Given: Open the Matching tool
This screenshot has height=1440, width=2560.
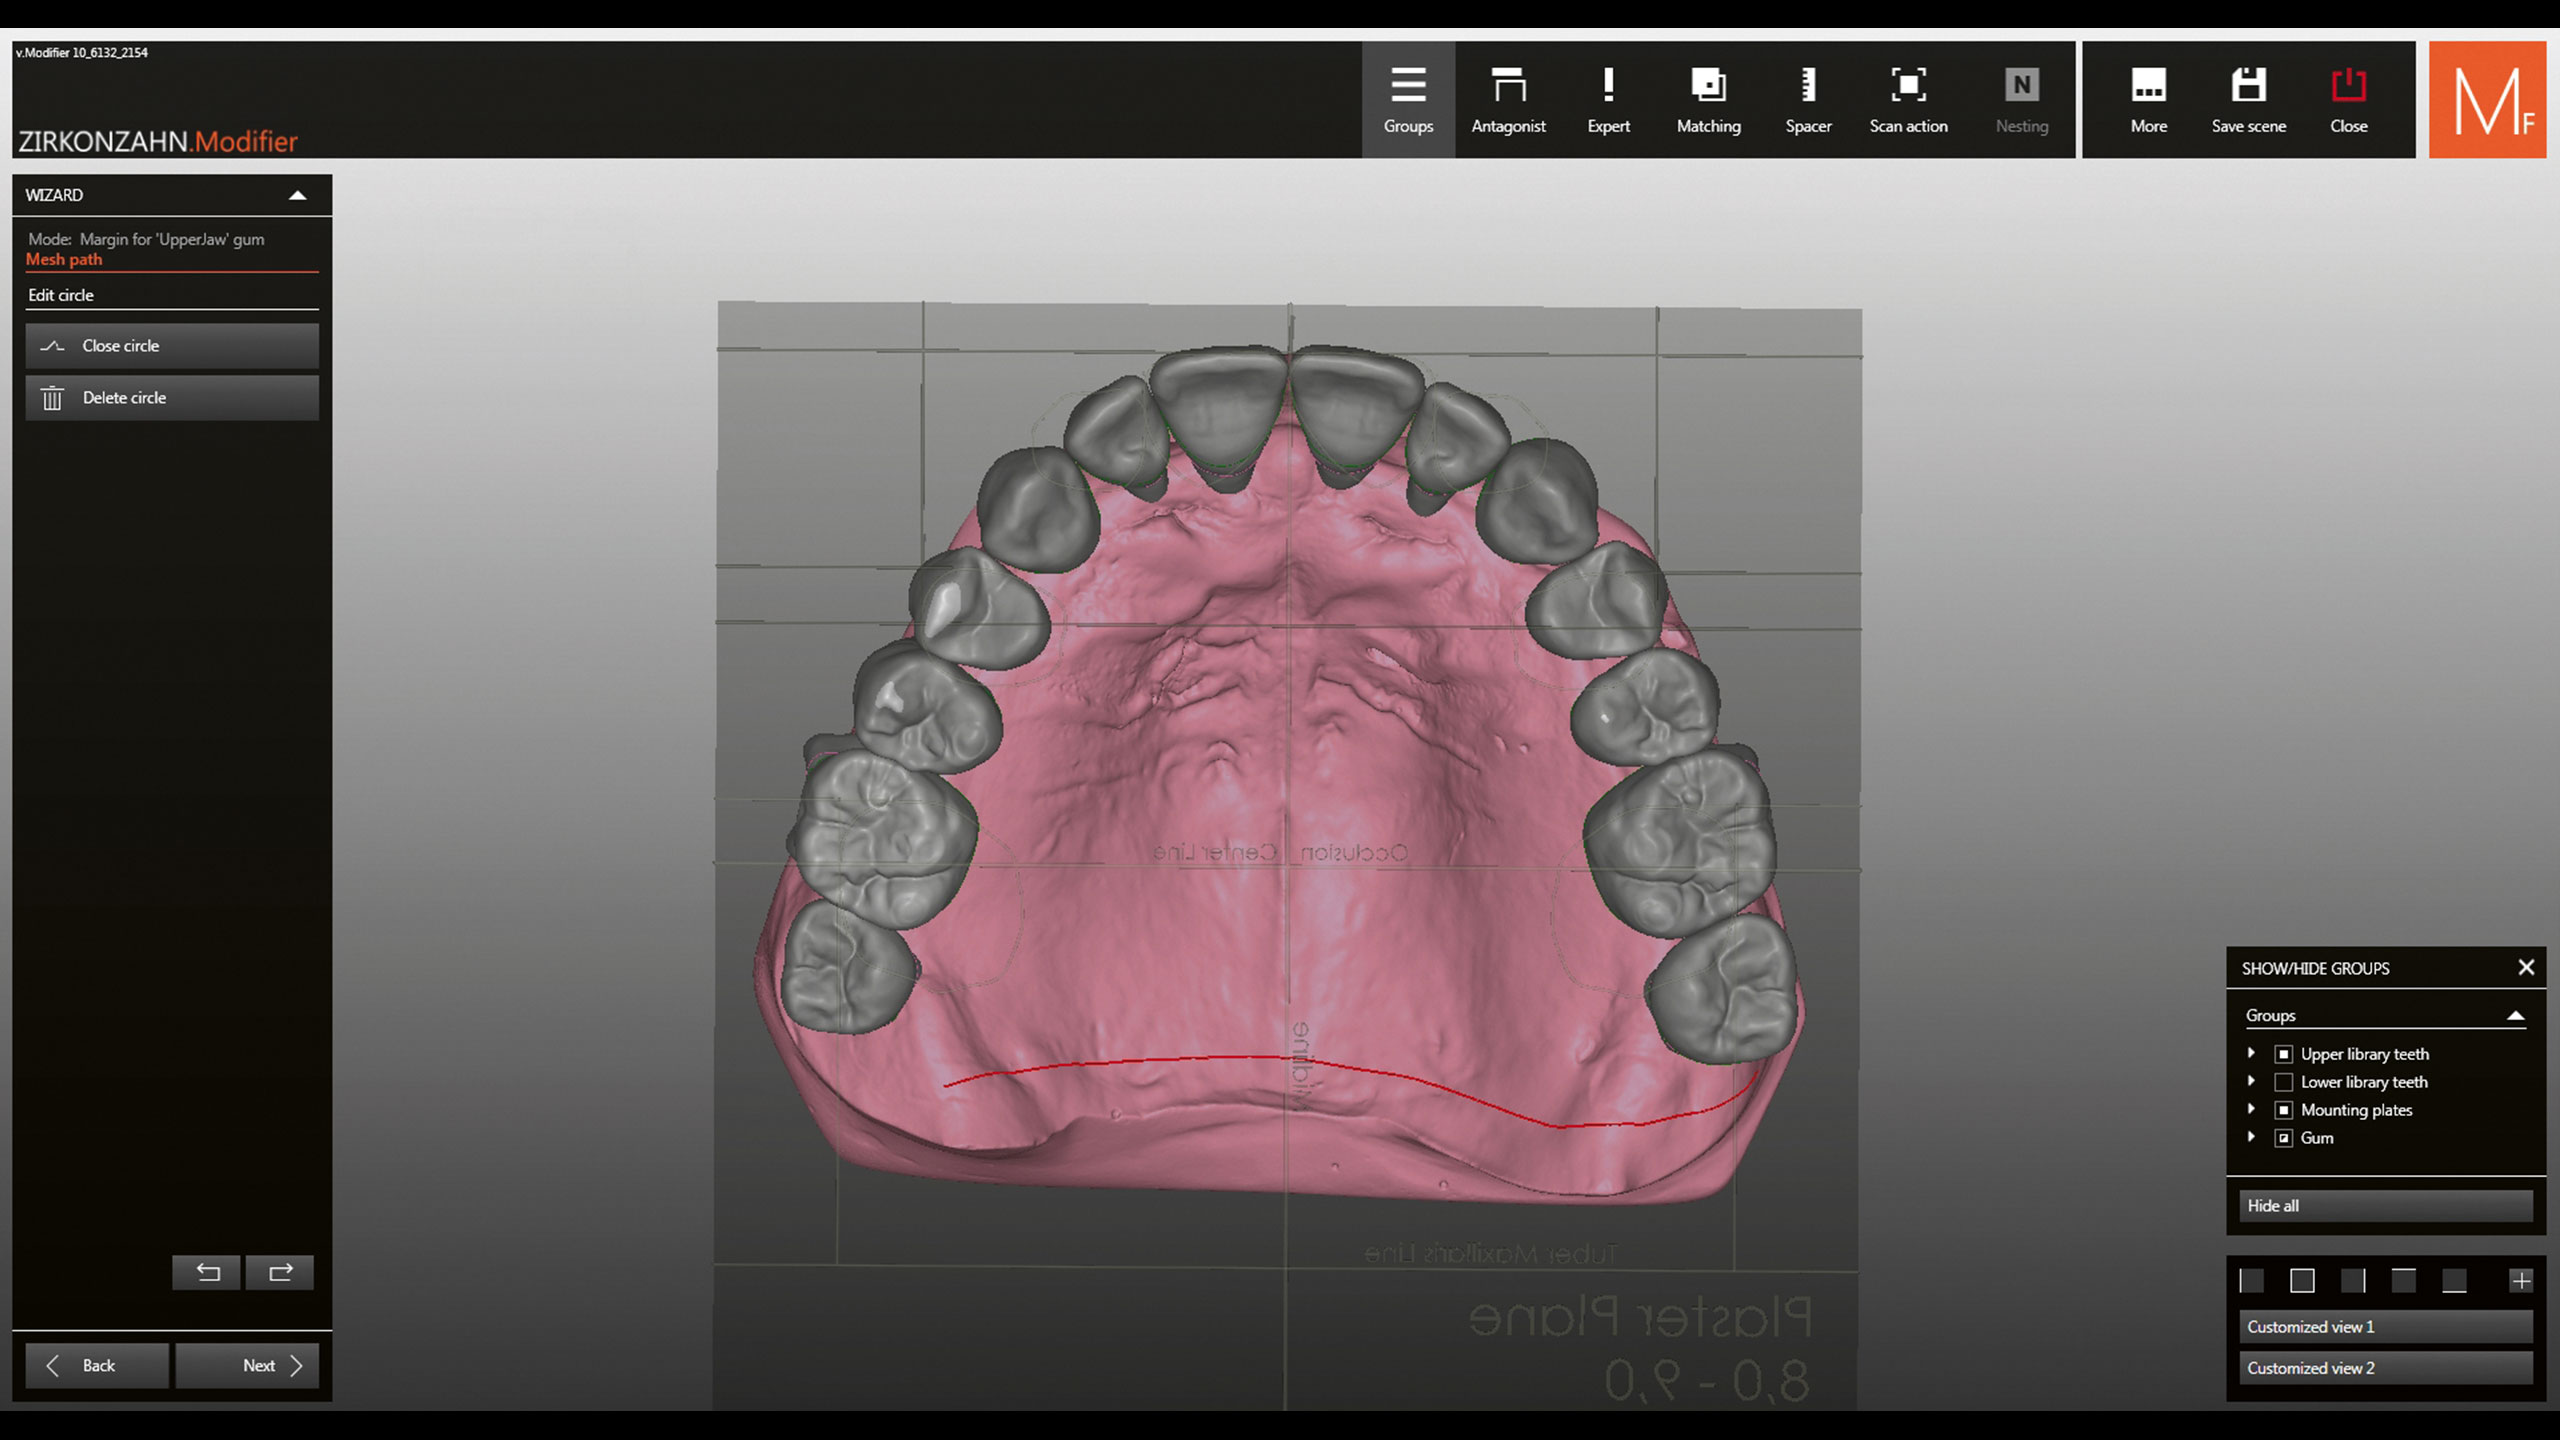Looking at the screenshot, I should click(1708, 100).
